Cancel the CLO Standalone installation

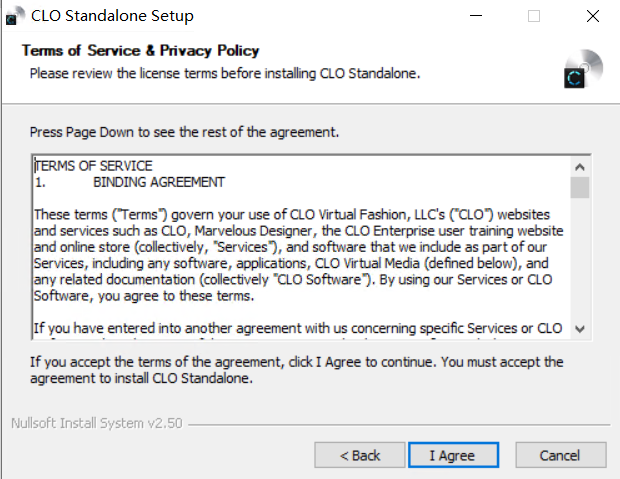[560, 455]
